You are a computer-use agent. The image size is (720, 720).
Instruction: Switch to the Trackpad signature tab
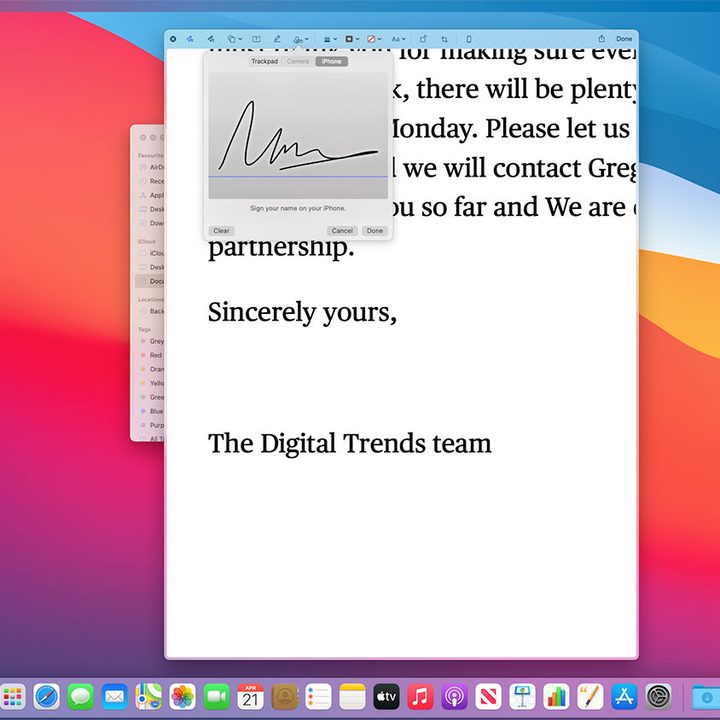[x=264, y=61]
